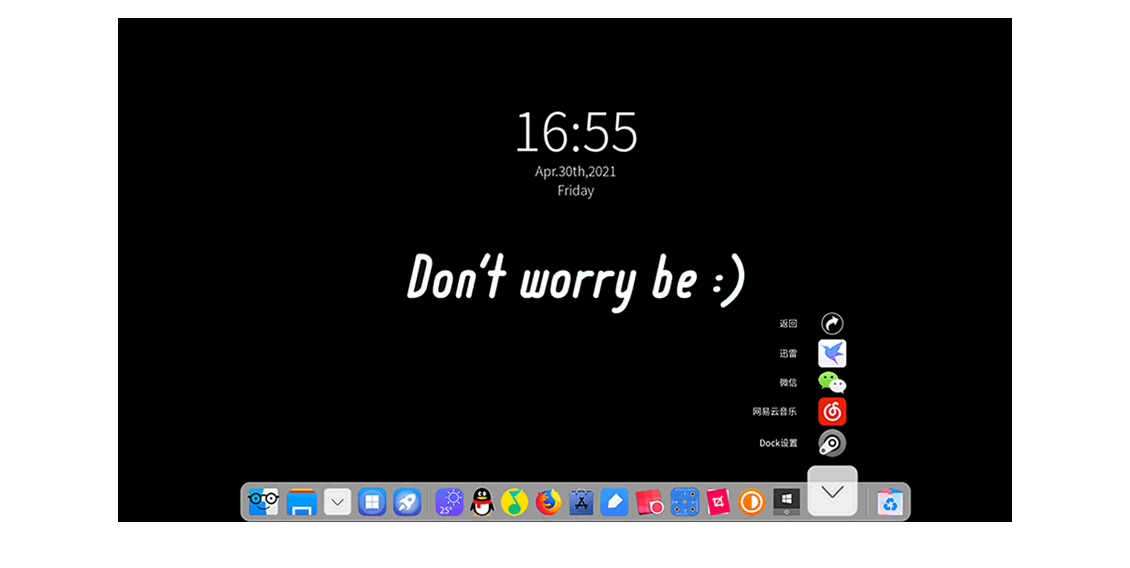The width and height of the screenshot is (1130, 568).
Task: Open the blue pencil note icon
Action: tap(615, 502)
